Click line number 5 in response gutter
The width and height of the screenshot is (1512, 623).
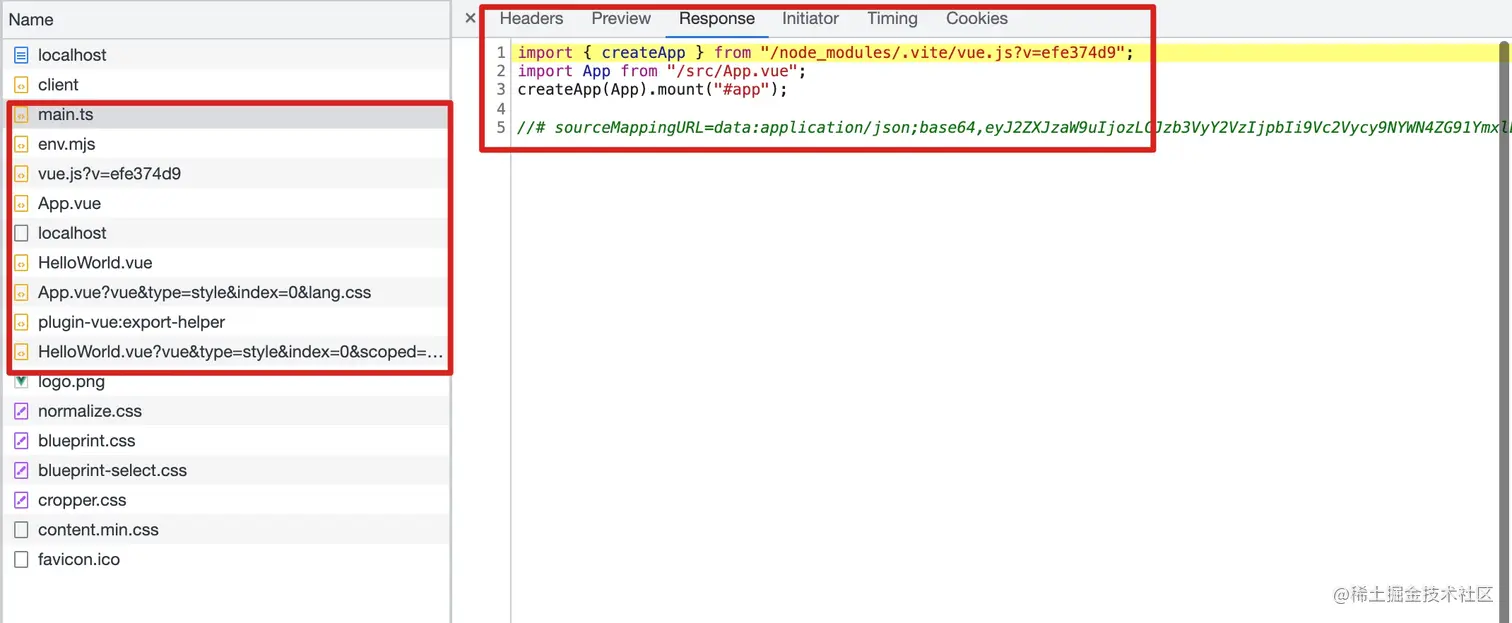[x=501, y=127]
